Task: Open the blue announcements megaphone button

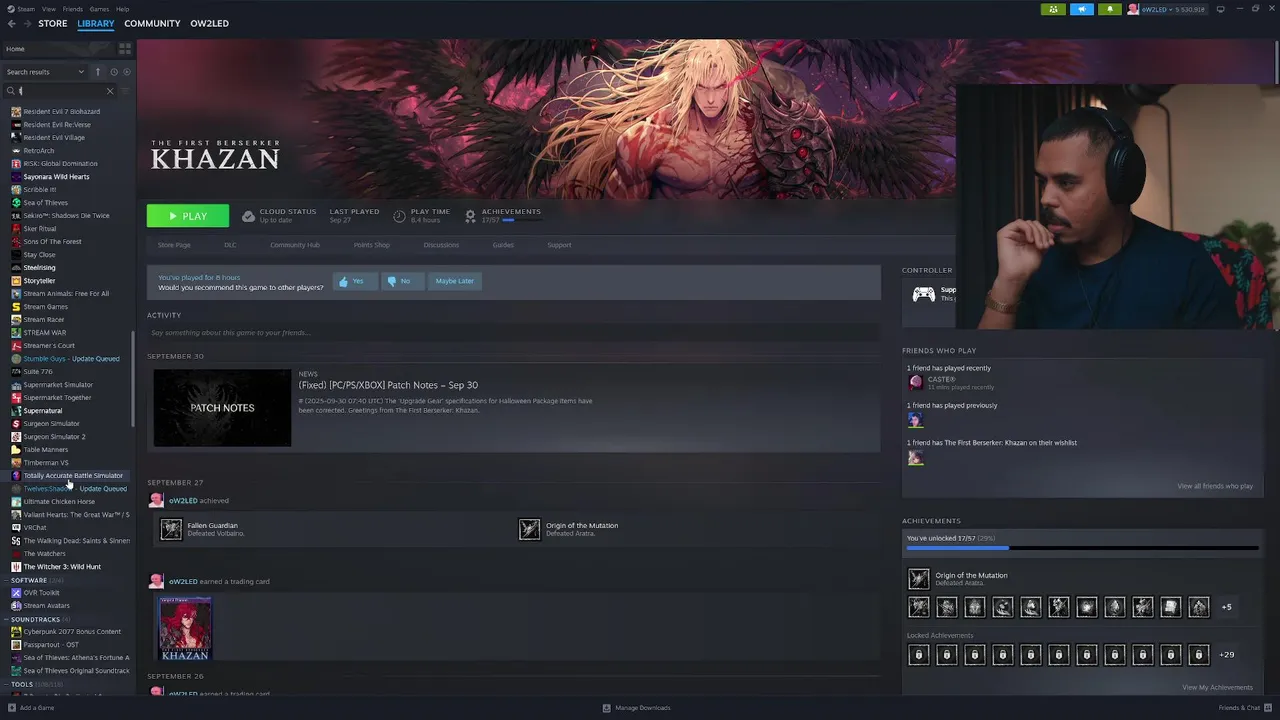Action: pyautogui.click(x=1082, y=9)
